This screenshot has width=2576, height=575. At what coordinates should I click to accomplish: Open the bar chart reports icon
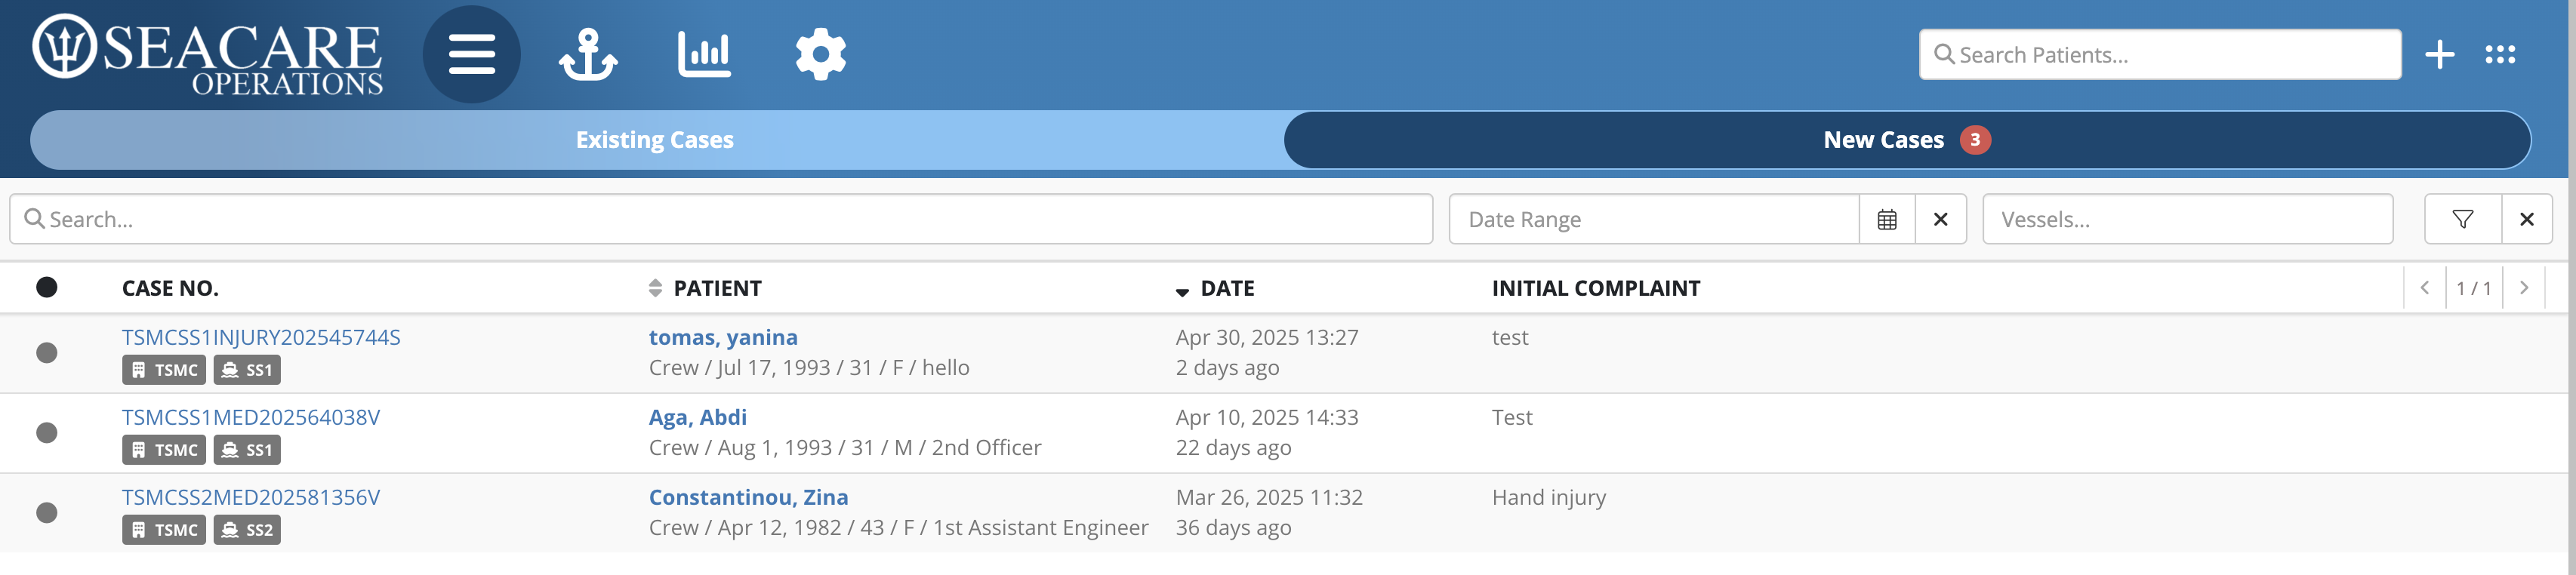704,54
